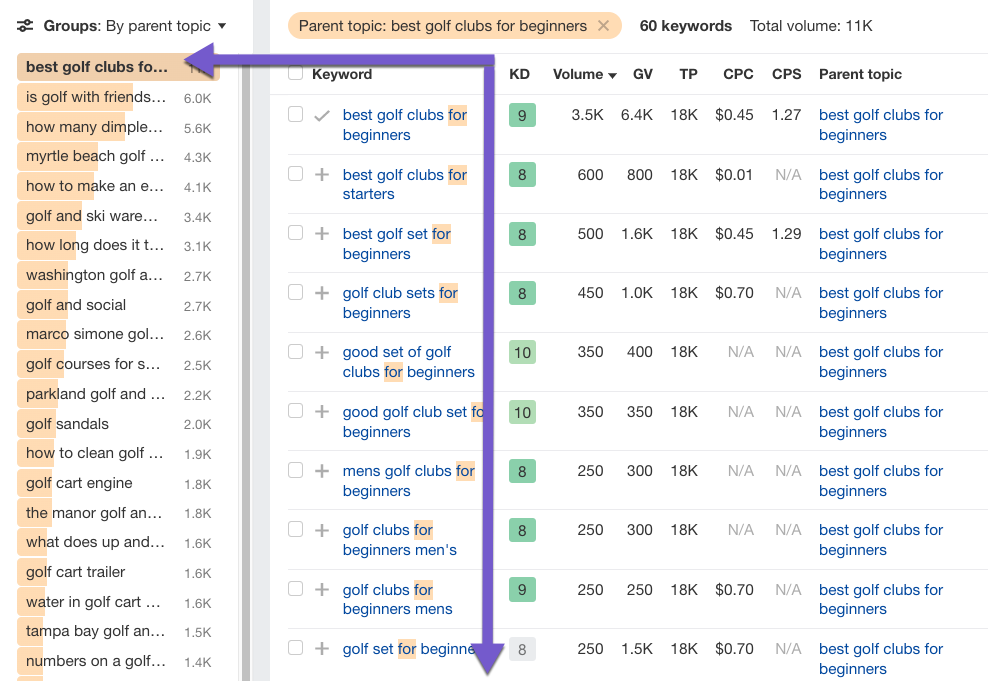Add 'good set of golf clubs for beginners' with plus
988x681 pixels.
(322, 352)
